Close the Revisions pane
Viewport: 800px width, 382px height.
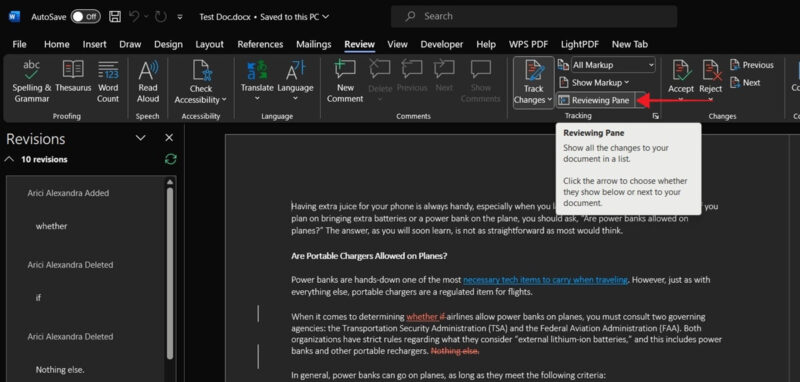point(169,138)
